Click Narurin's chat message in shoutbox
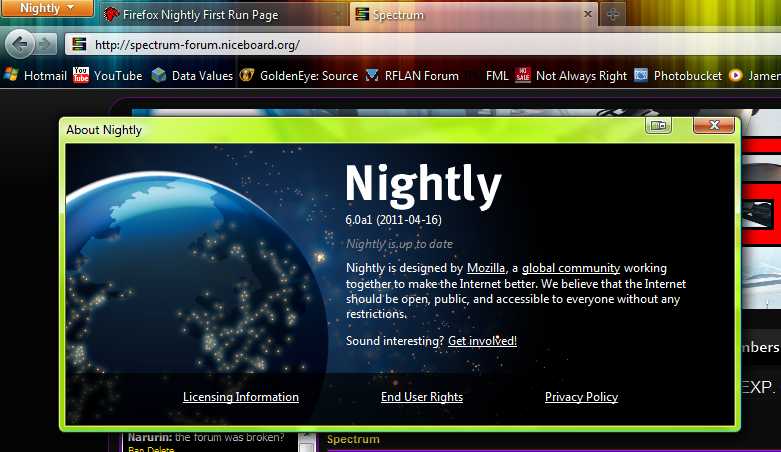 click(x=206, y=438)
